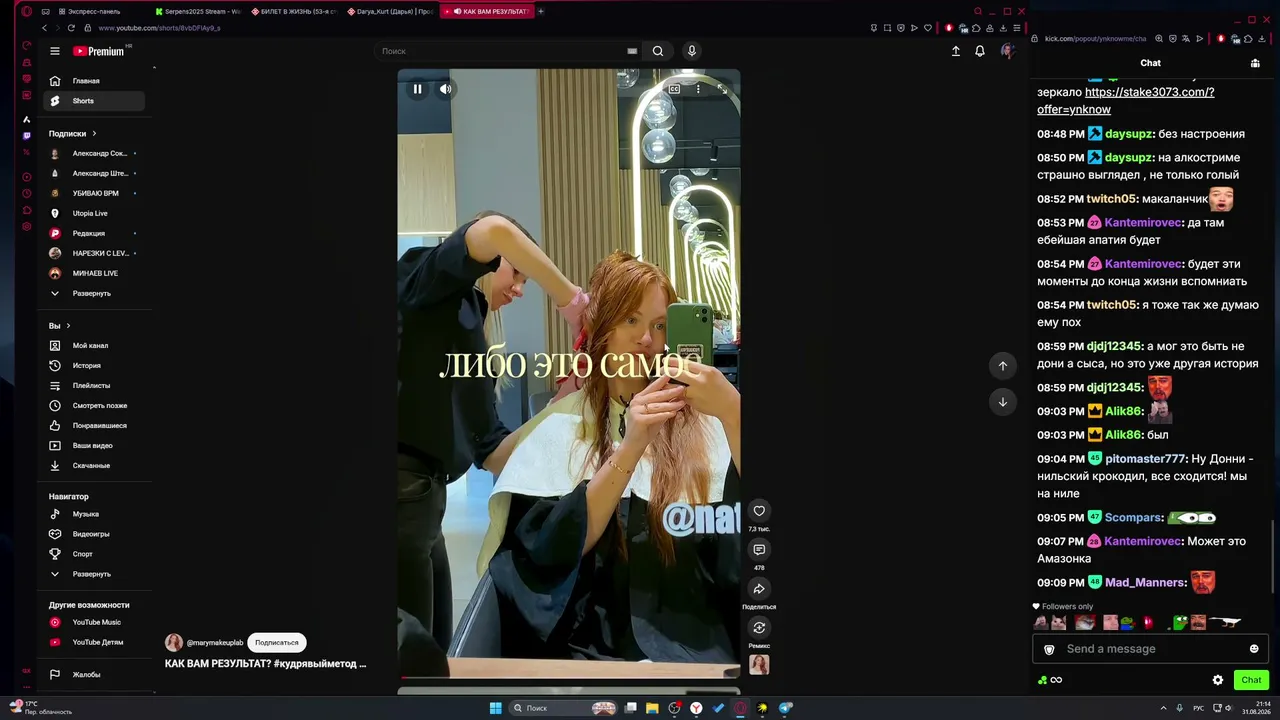1280x720 pixels.
Task: Start voice search with the microphone icon
Action: pyautogui.click(x=691, y=51)
